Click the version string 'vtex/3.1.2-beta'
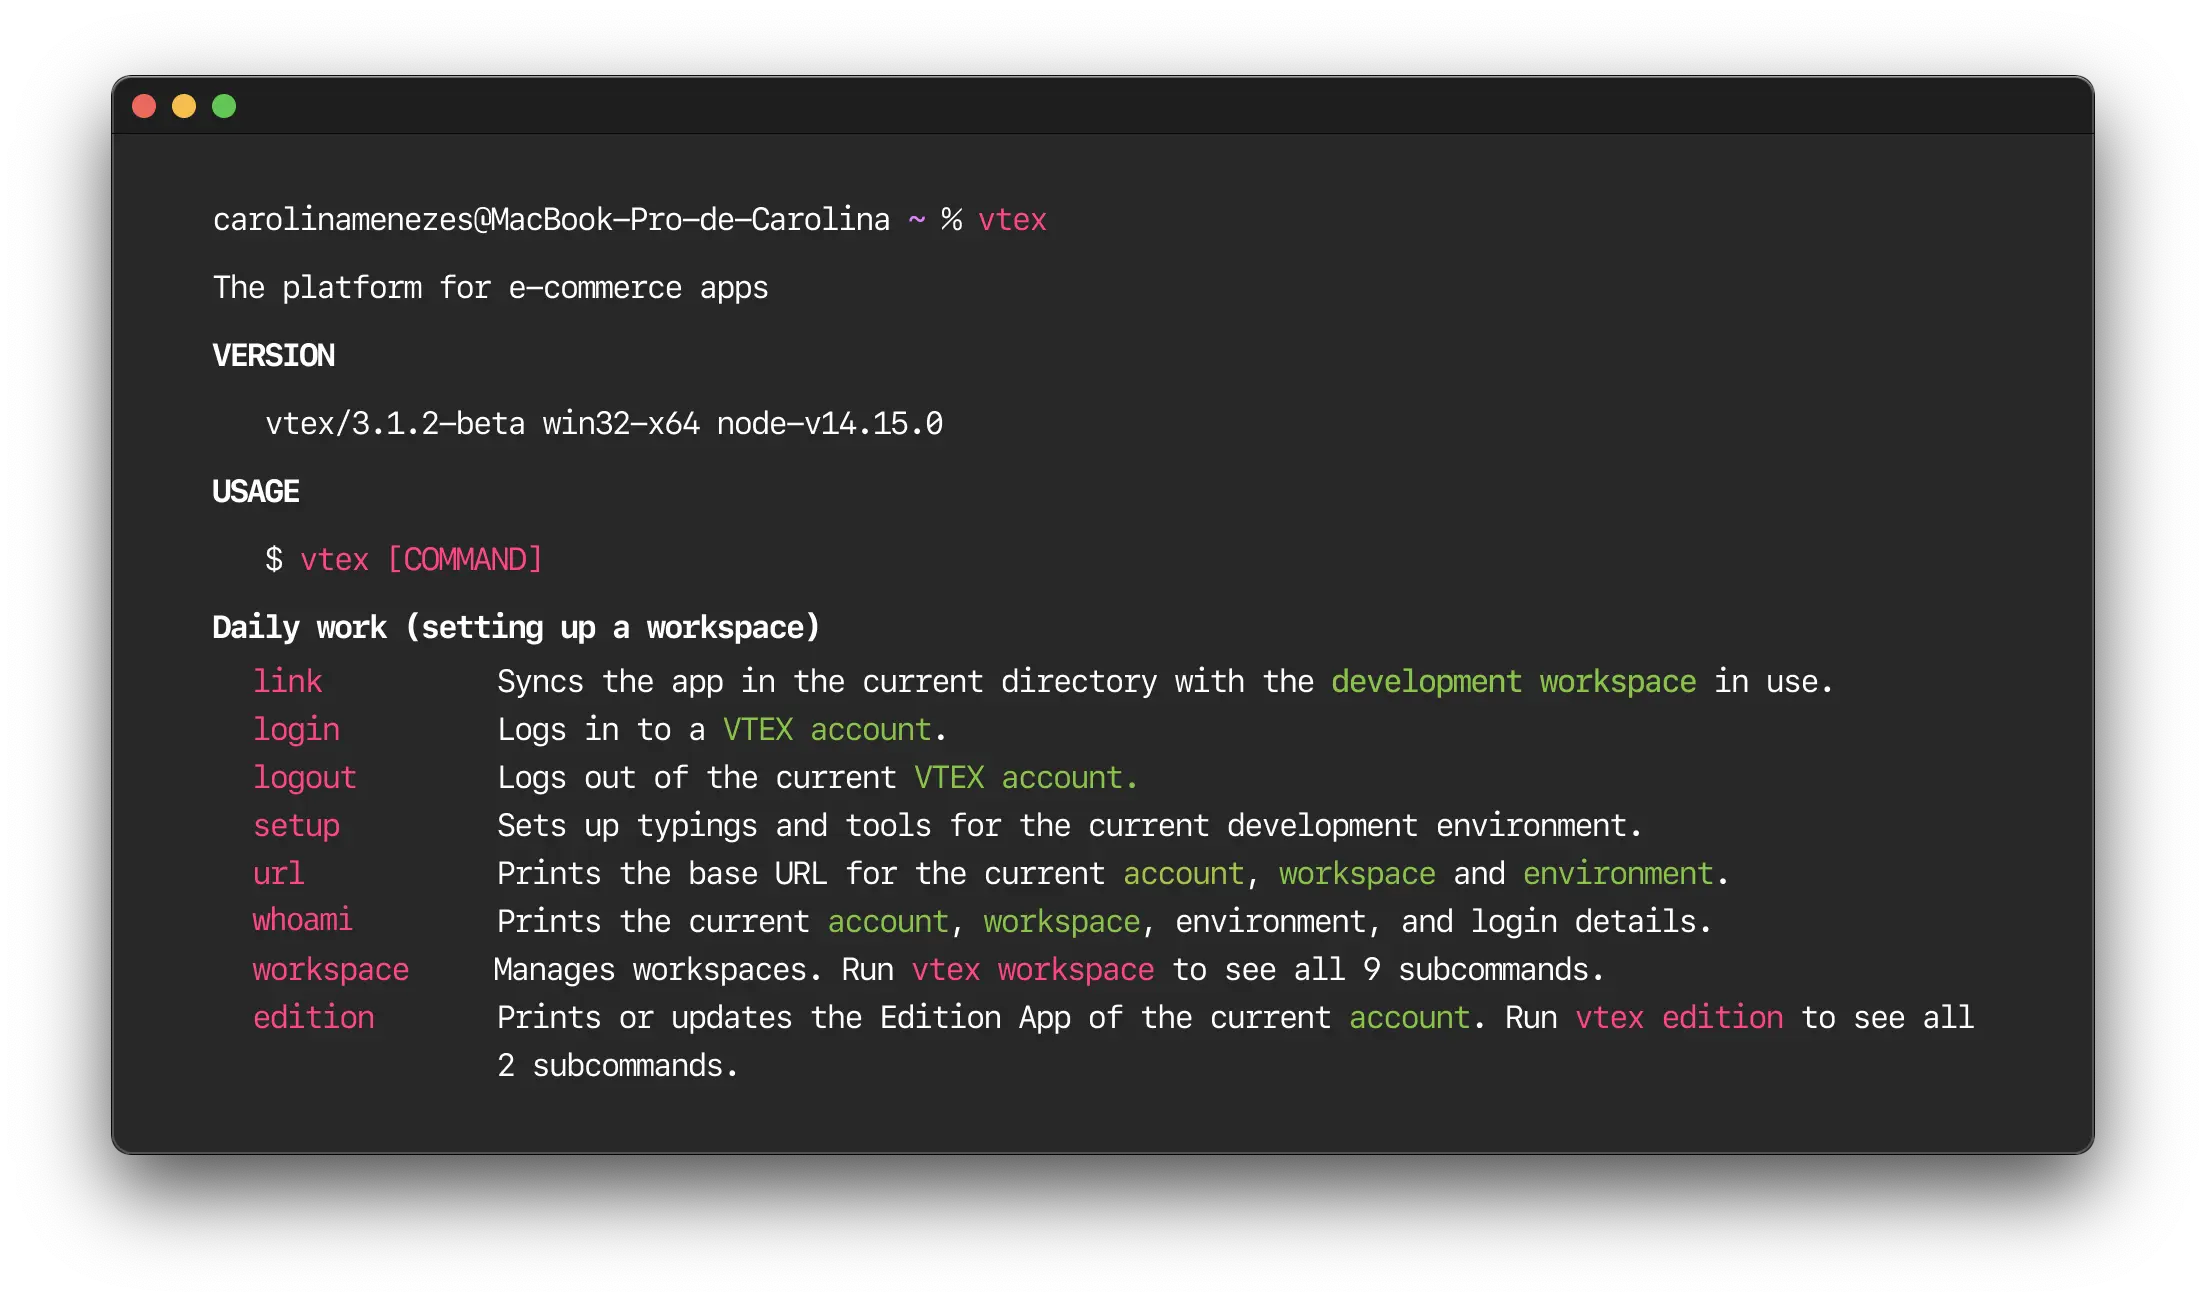The width and height of the screenshot is (2206, 1302). [395, 423]
